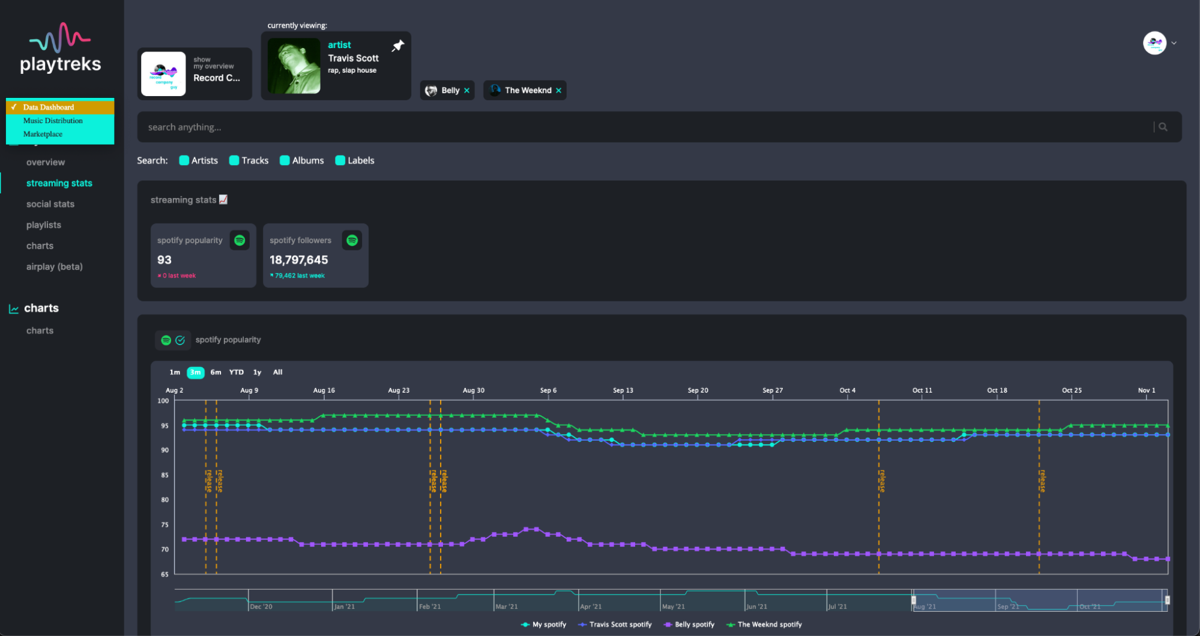Click the Belly avatar icon in chip
Screen dimensions: 1200x637
click(x=431, y=90)
